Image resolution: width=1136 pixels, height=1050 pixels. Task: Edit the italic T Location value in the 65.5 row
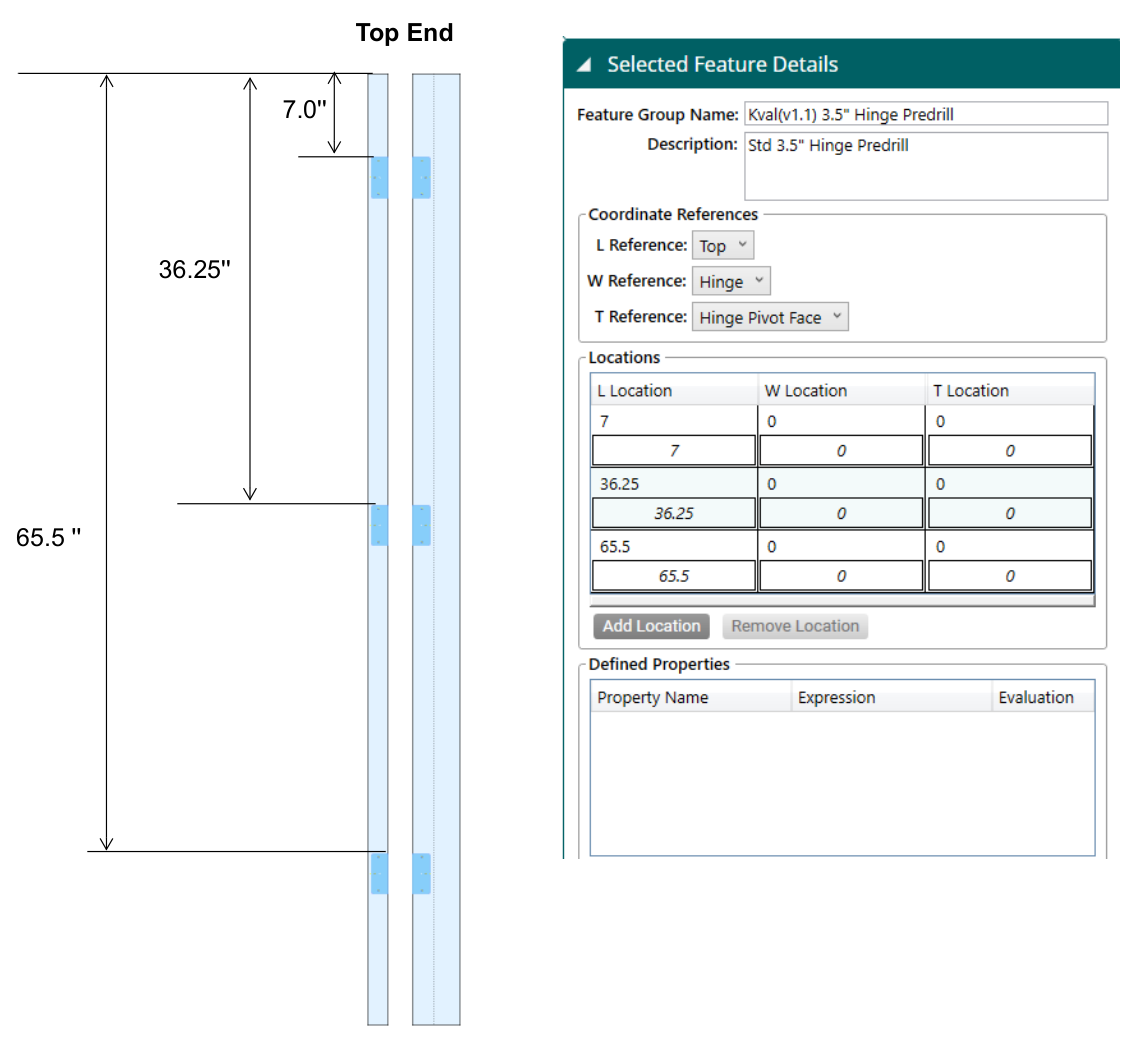1010,576
